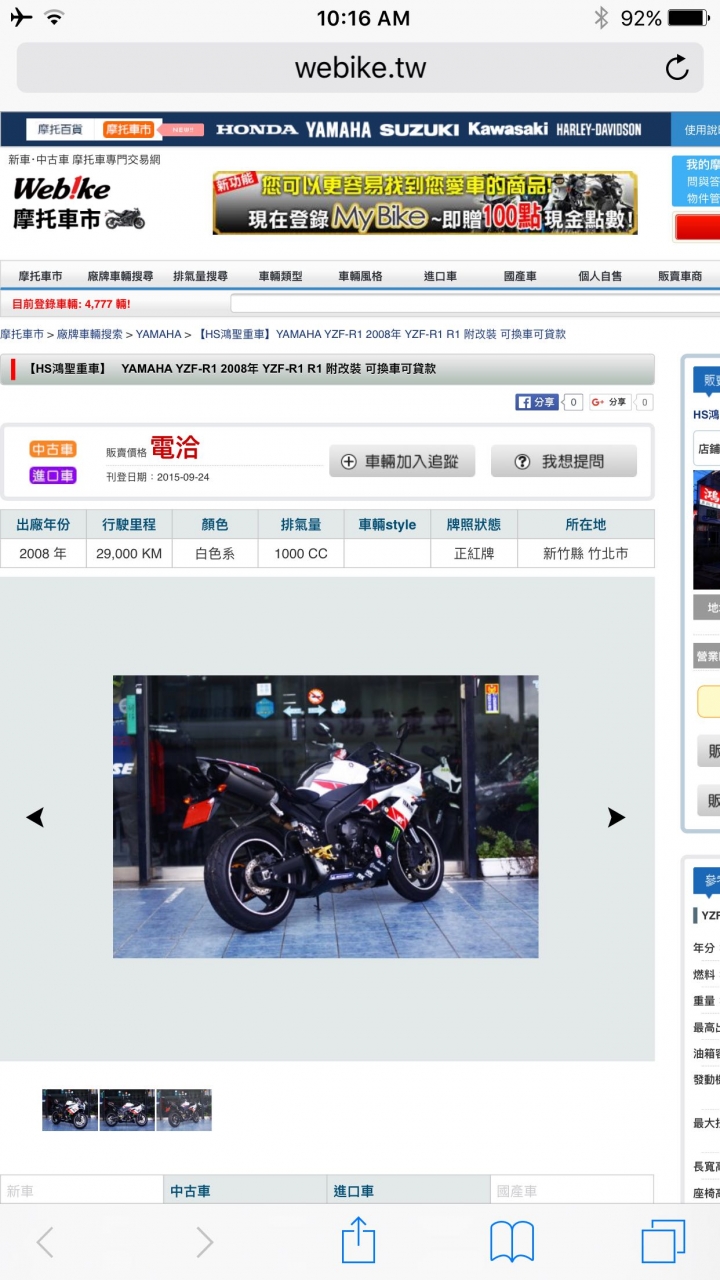Open Safari bookmarks book icon
The height and width of the screenshot is (1280, 720).
coord(512,1242)
